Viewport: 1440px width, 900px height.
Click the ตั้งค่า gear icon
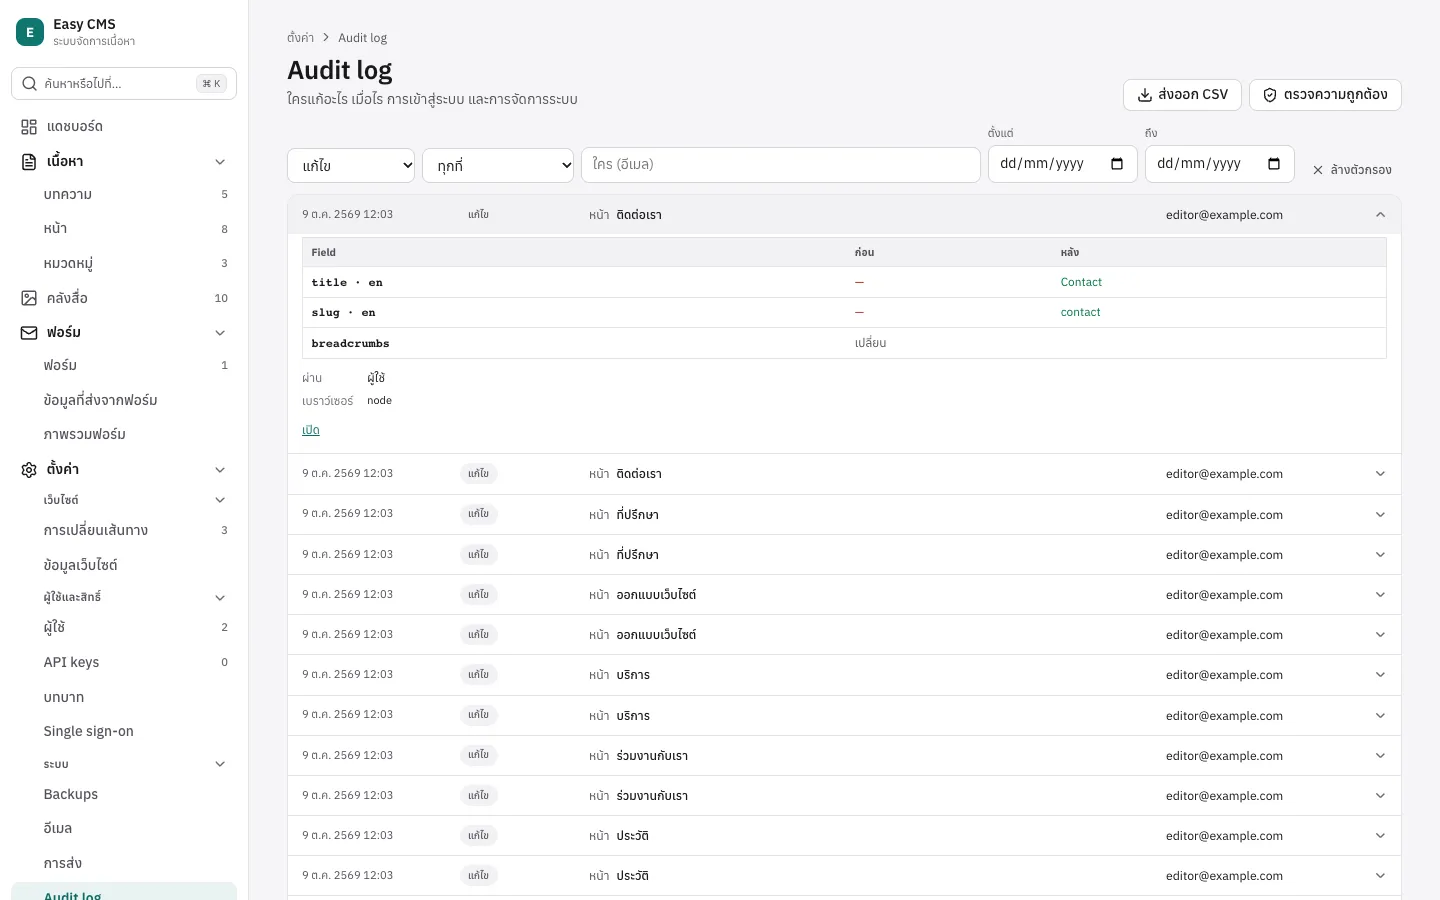[29, 469]
